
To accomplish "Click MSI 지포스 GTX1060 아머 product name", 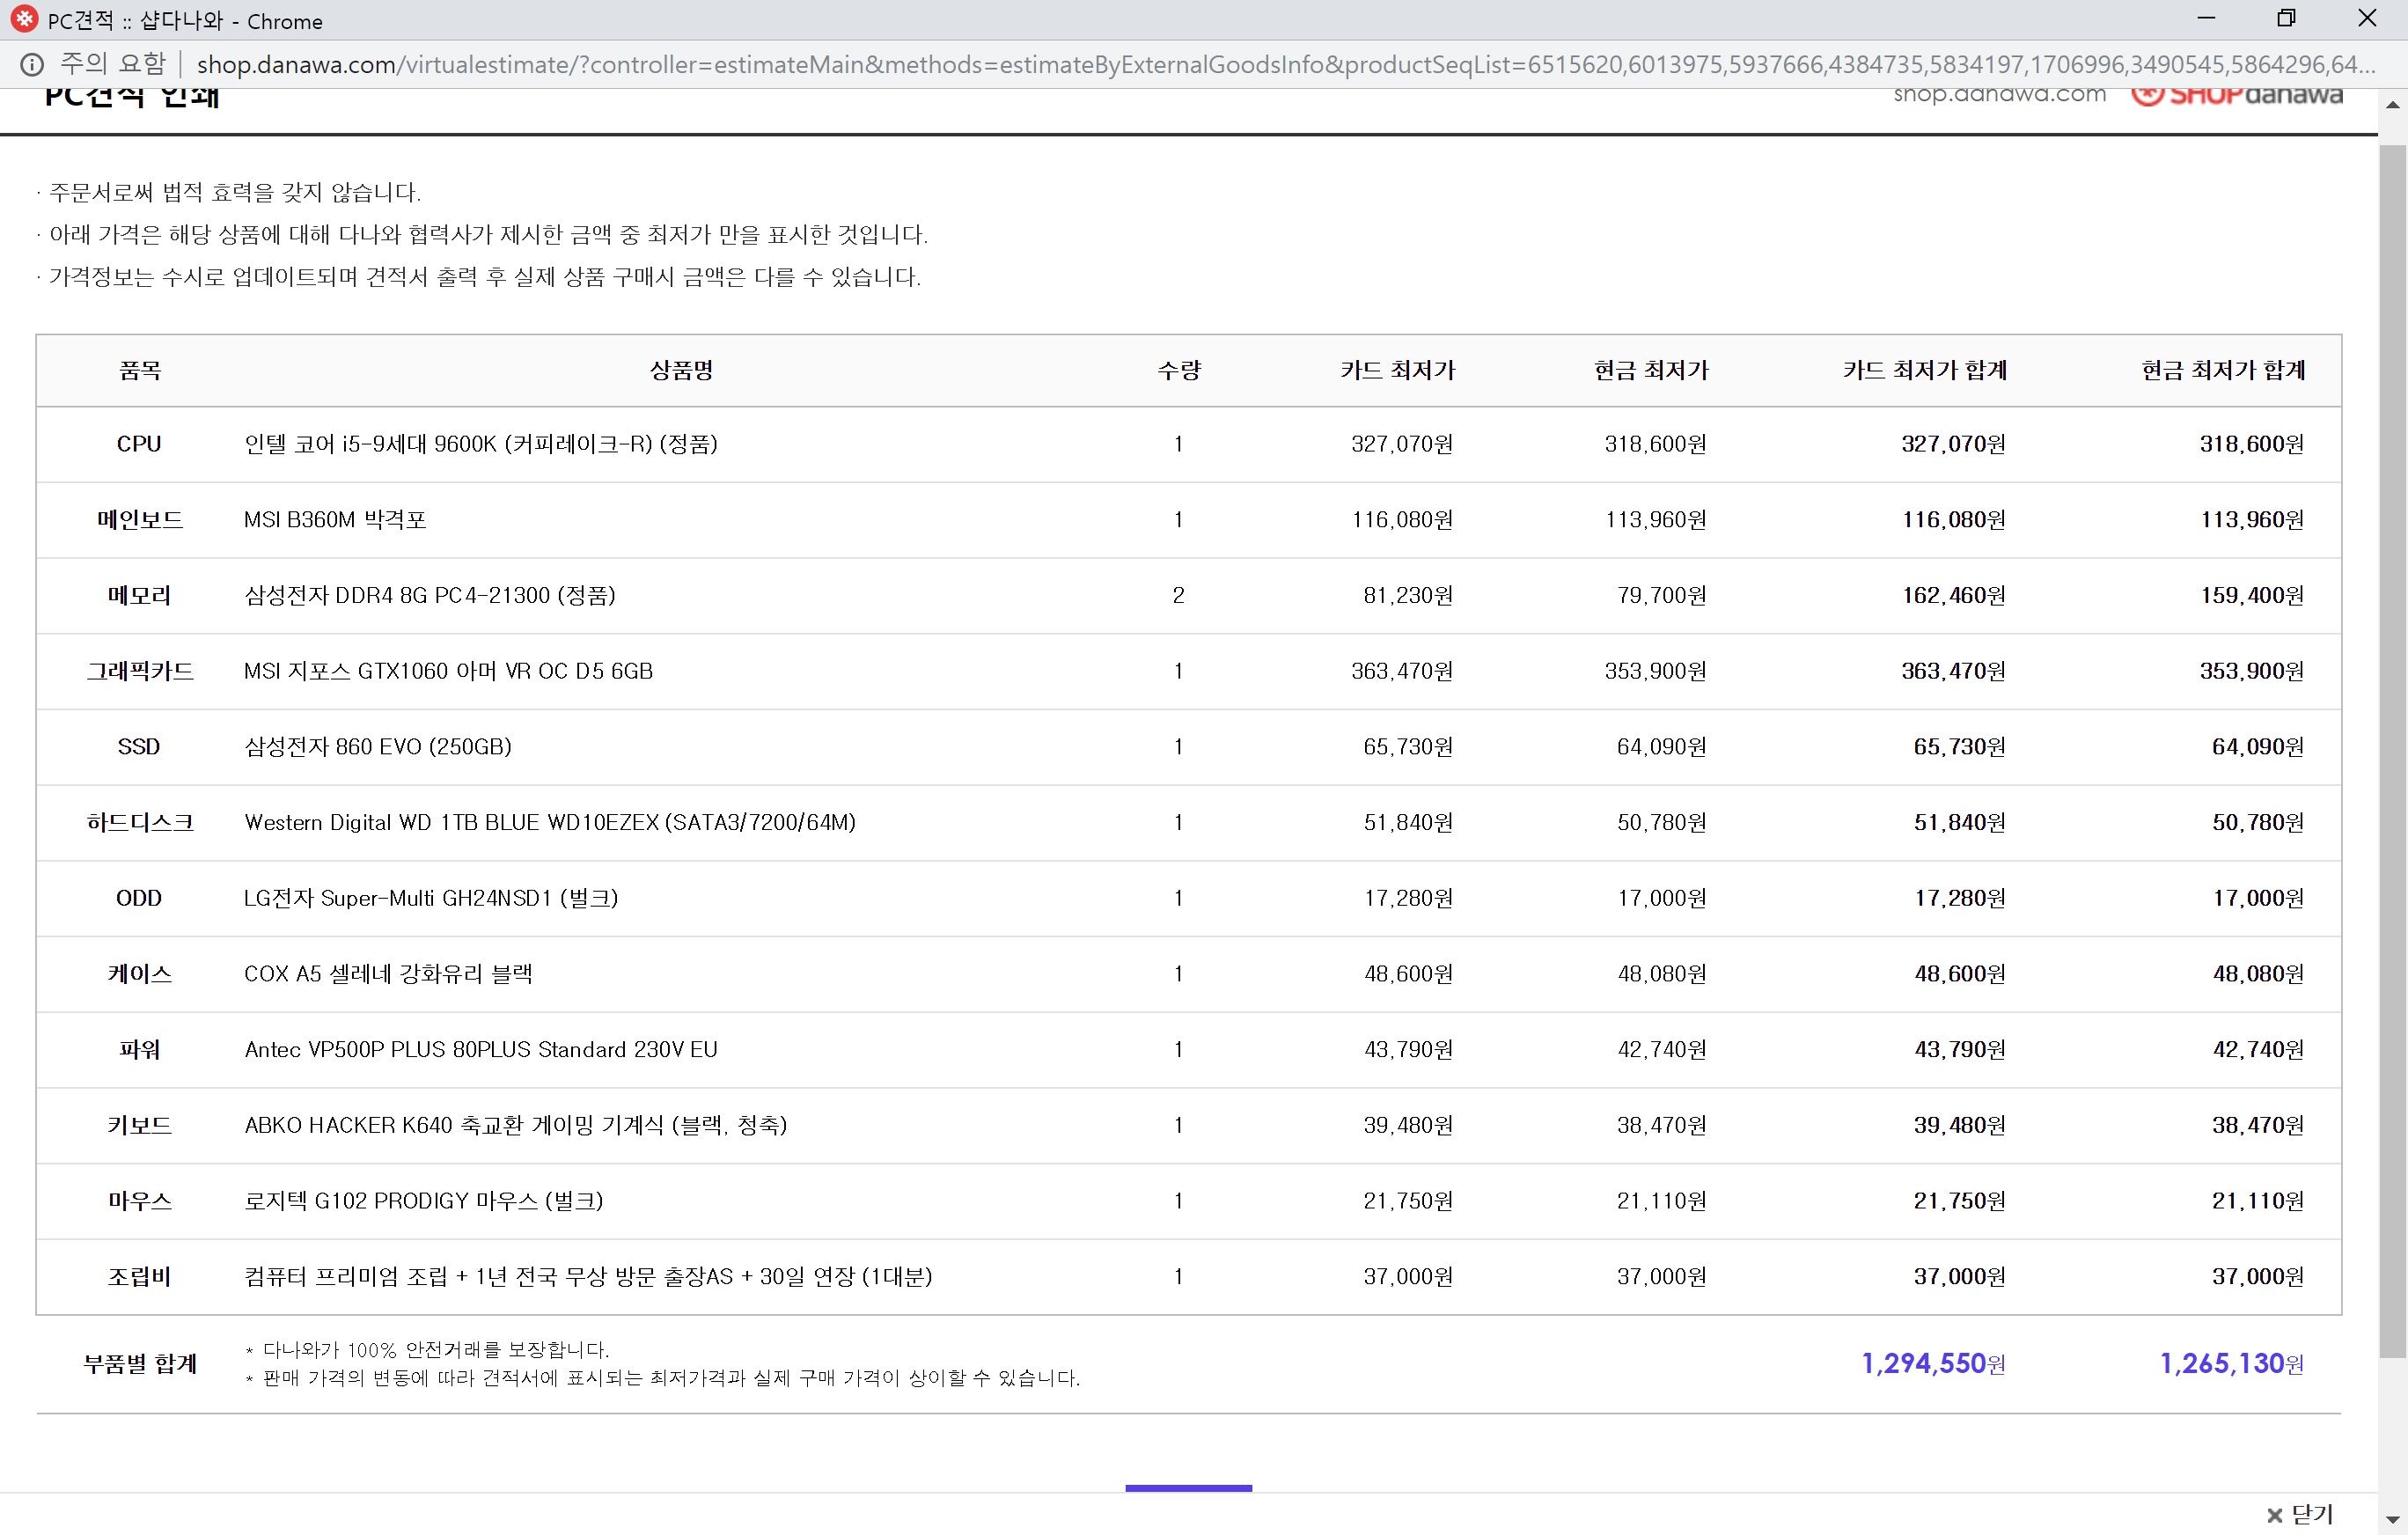I will click(x=448, y=671).
